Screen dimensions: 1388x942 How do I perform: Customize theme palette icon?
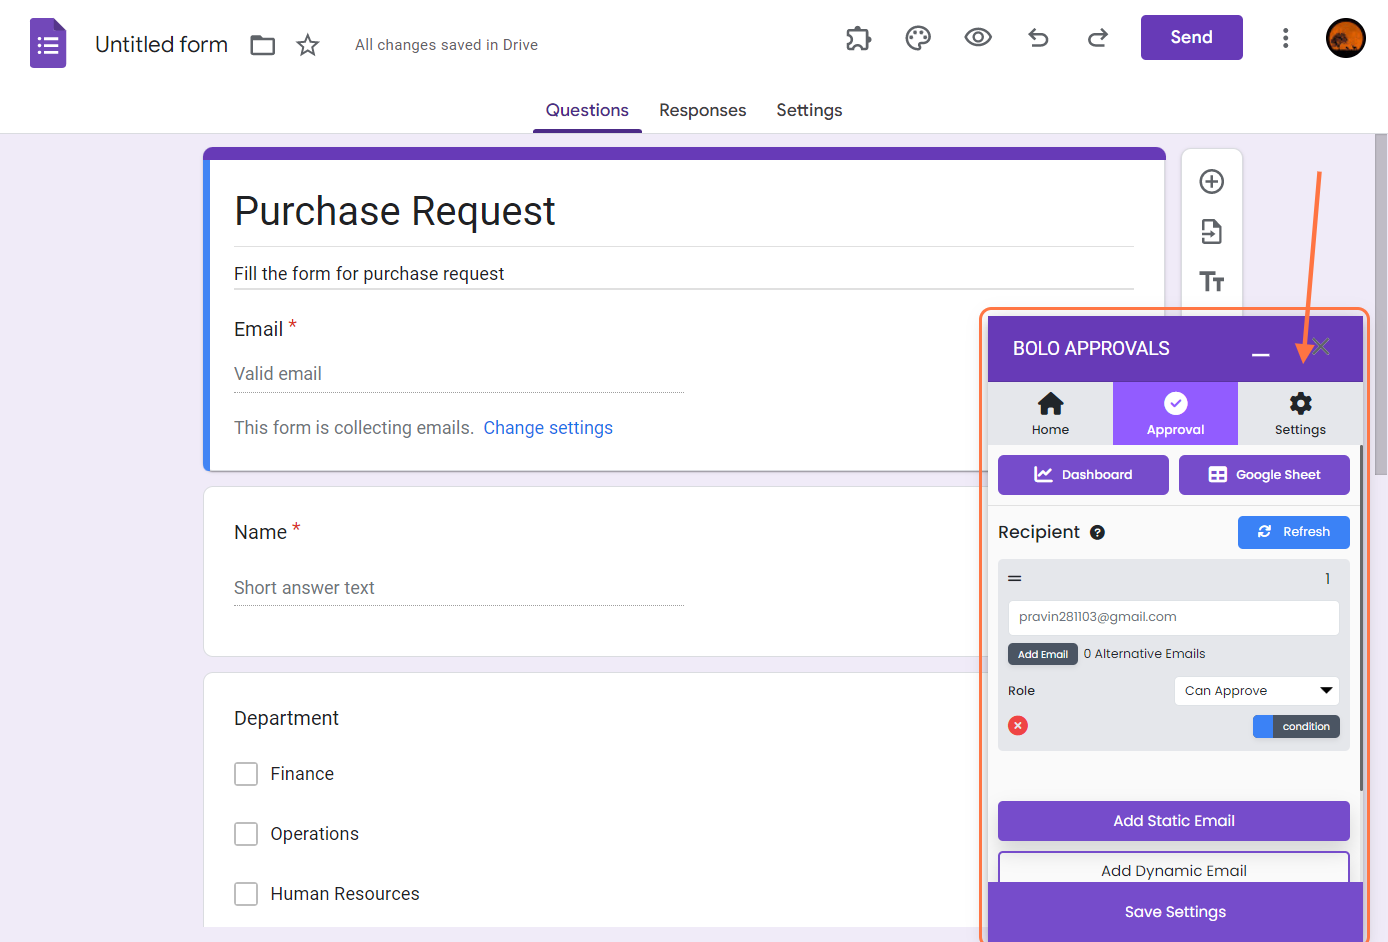918,38
